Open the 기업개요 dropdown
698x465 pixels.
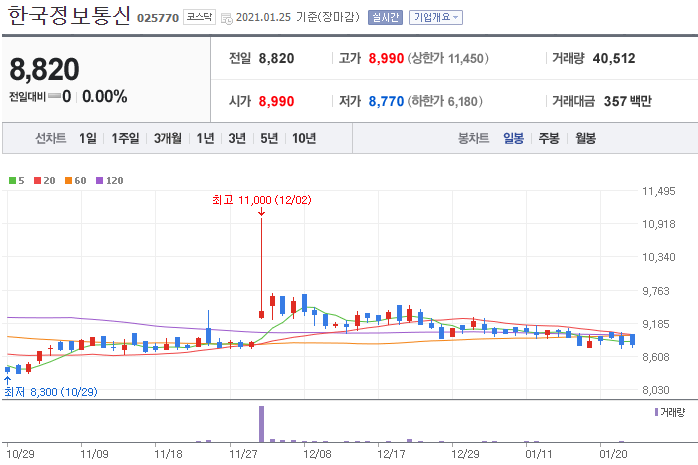(x=435, y=17)
